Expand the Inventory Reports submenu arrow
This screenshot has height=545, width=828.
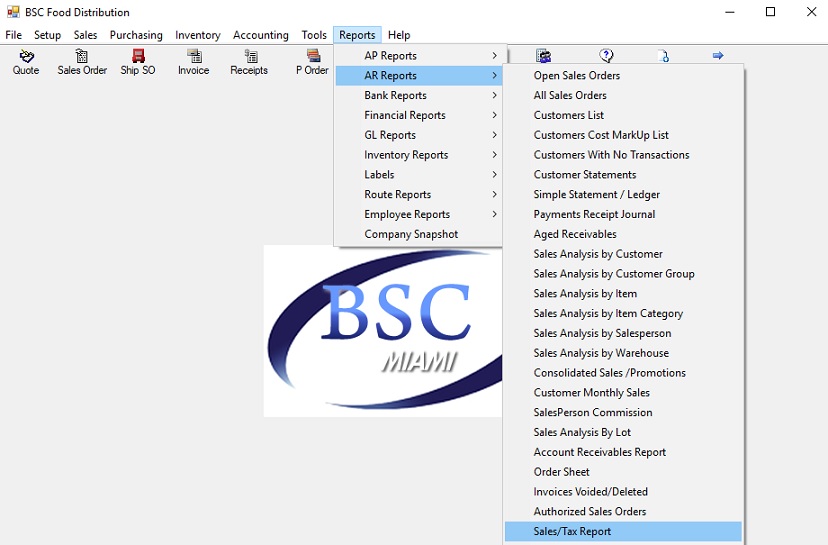(494, 155)
